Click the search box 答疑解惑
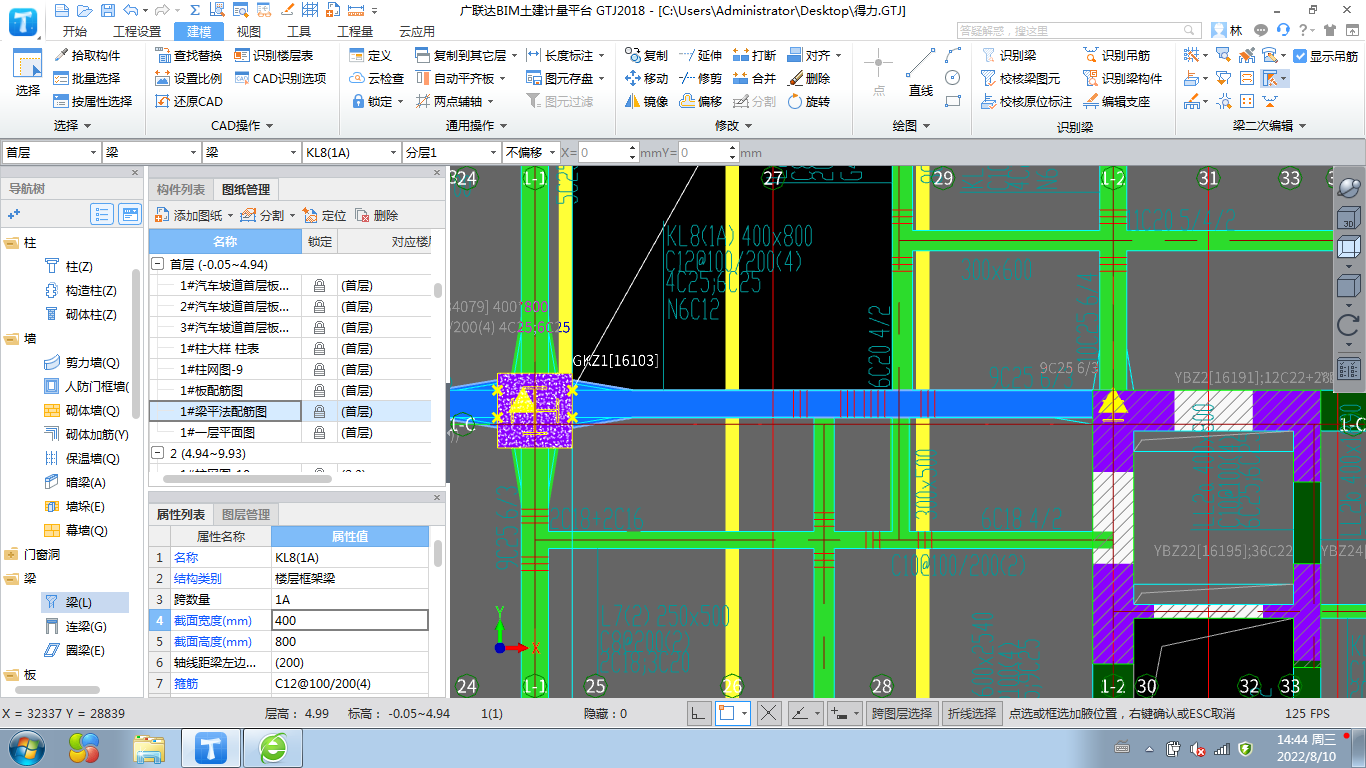 [x=1080, y=31]
